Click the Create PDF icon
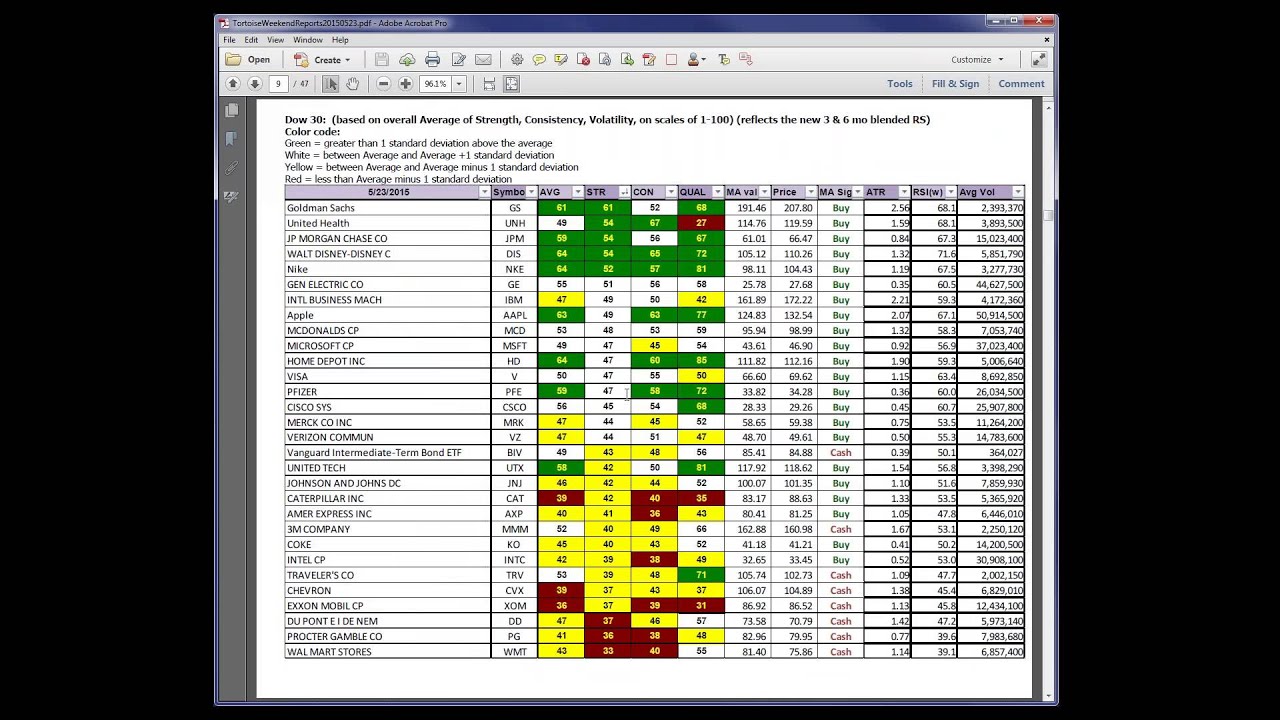The width and height of the screenshot is (1280, 720). click(x=301, y=60)
